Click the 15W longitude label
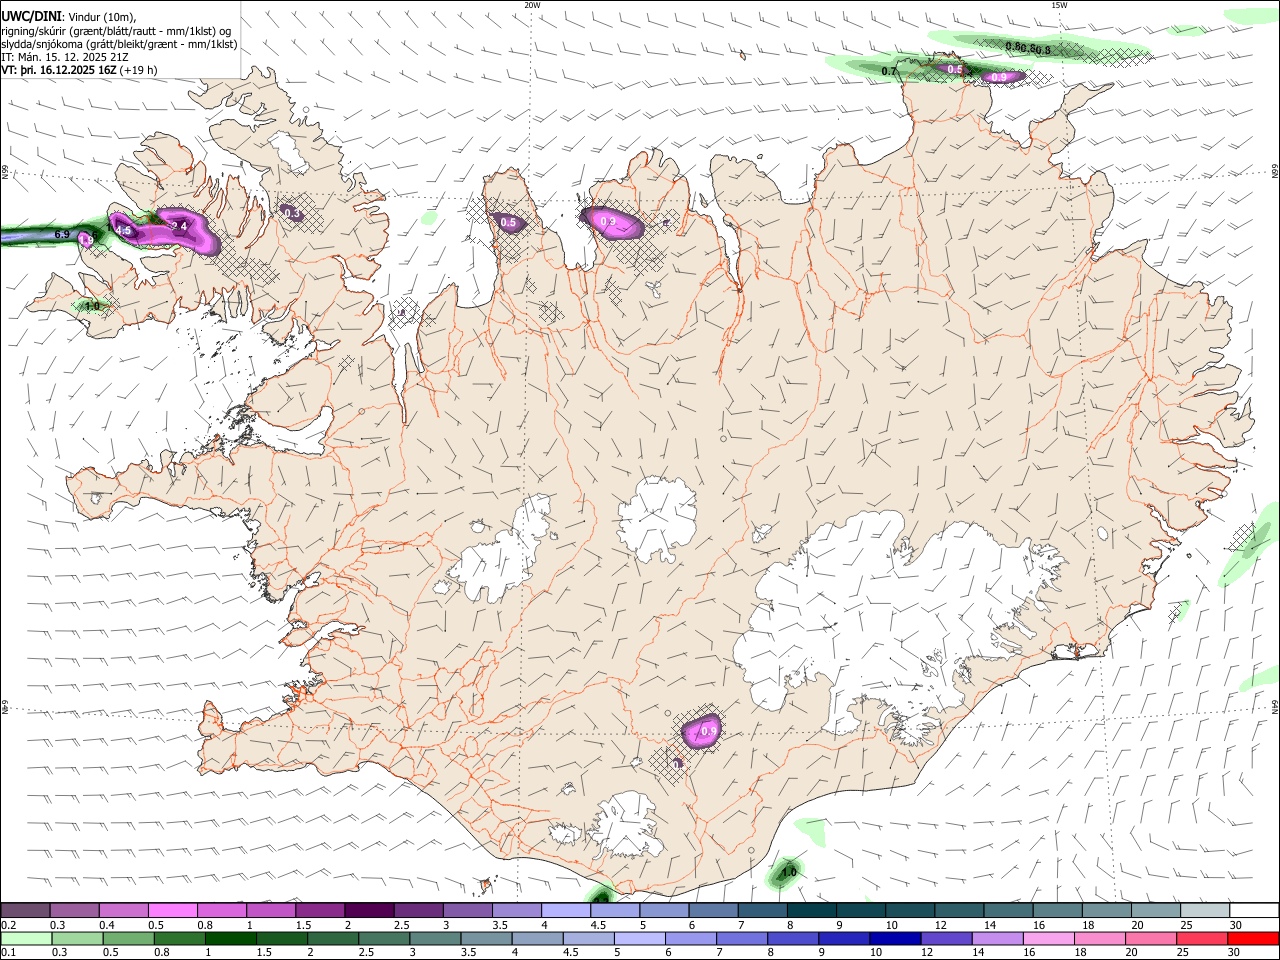 (x=1060, y=5)
